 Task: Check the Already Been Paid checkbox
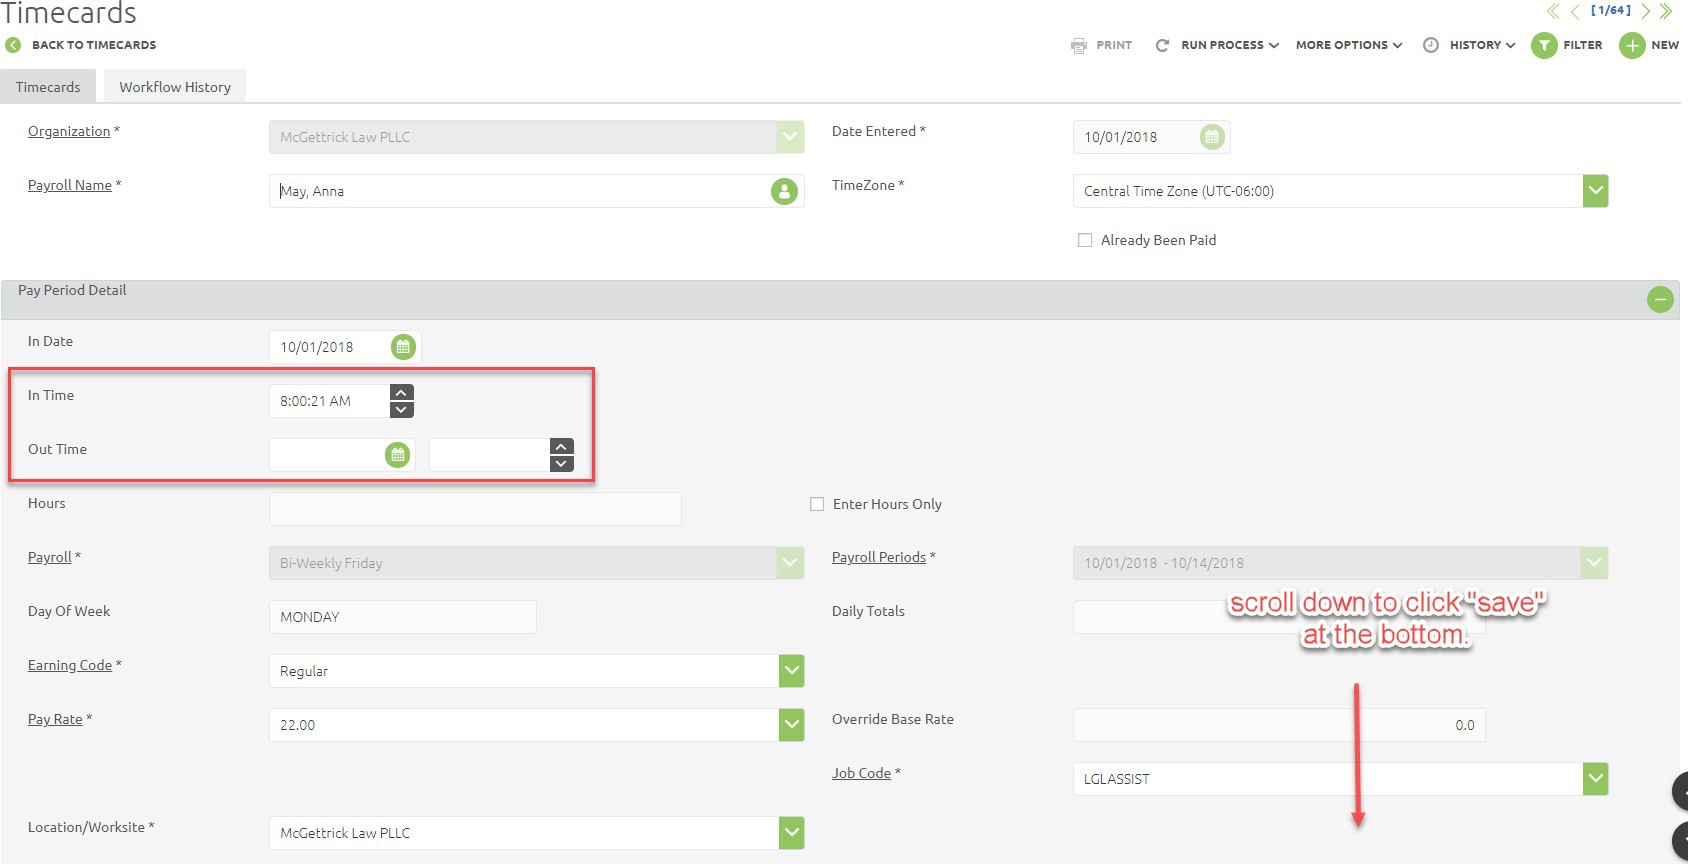click(1085, 240)
